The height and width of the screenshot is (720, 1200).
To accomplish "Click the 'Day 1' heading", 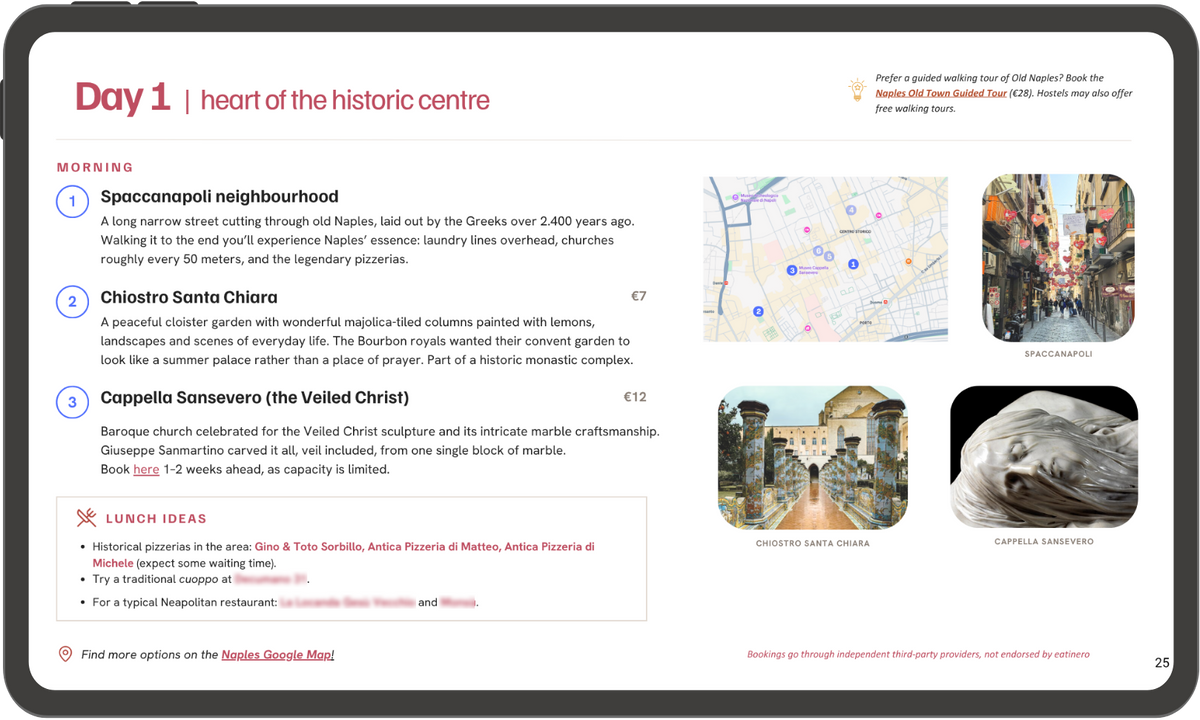I will 122,97.
